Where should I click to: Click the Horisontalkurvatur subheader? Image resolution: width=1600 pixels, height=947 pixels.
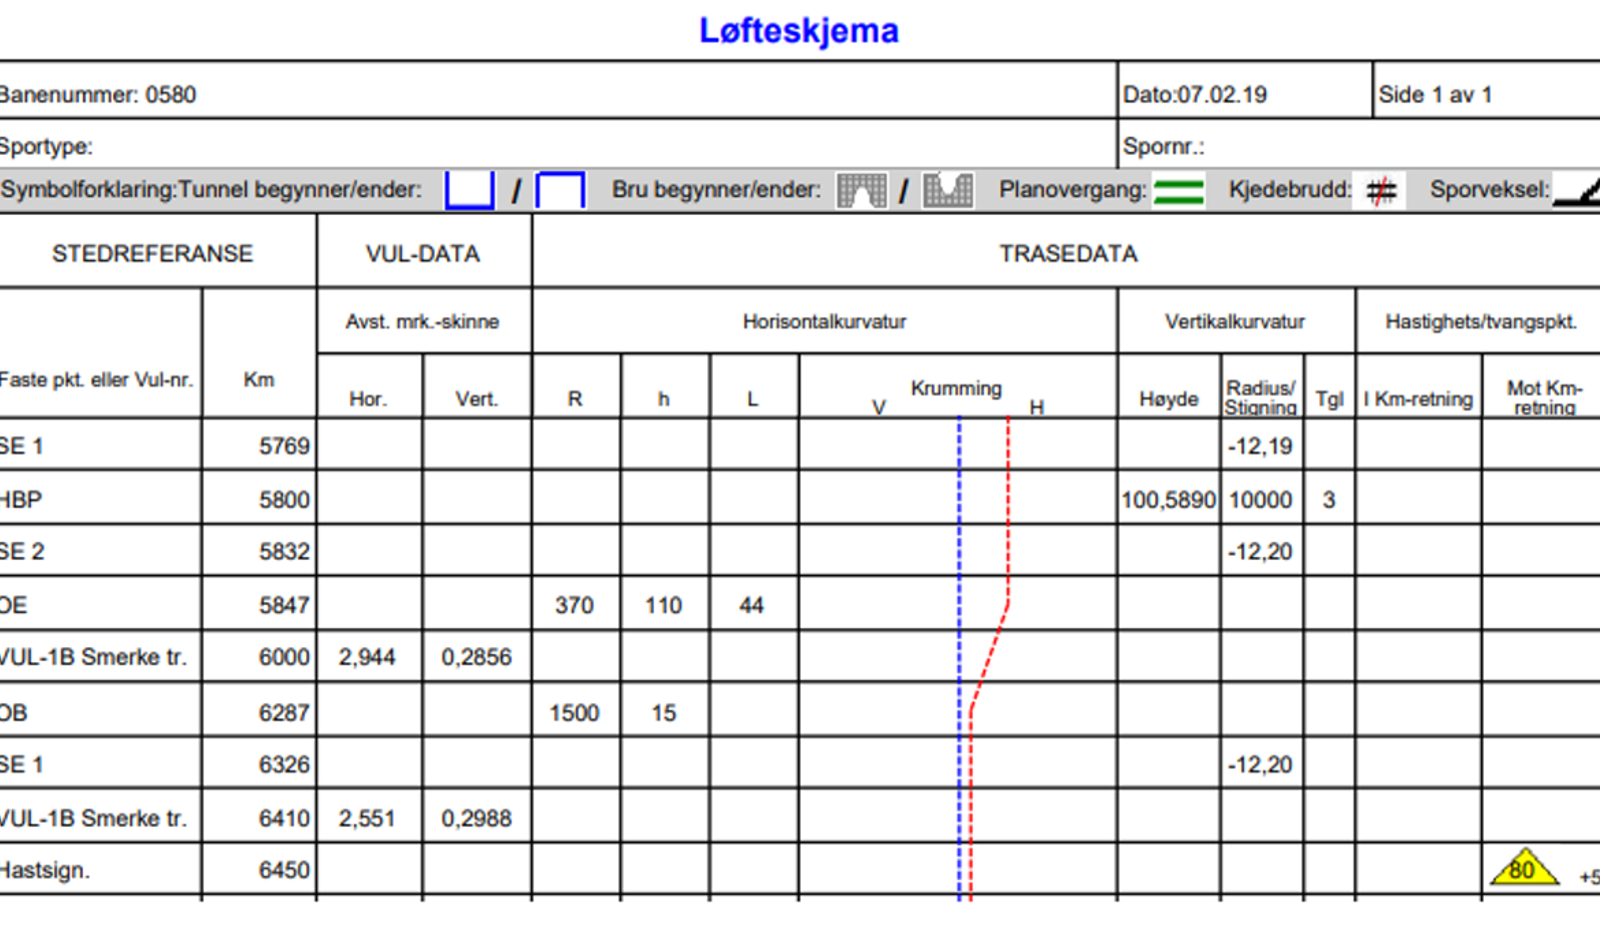point(824,322)
